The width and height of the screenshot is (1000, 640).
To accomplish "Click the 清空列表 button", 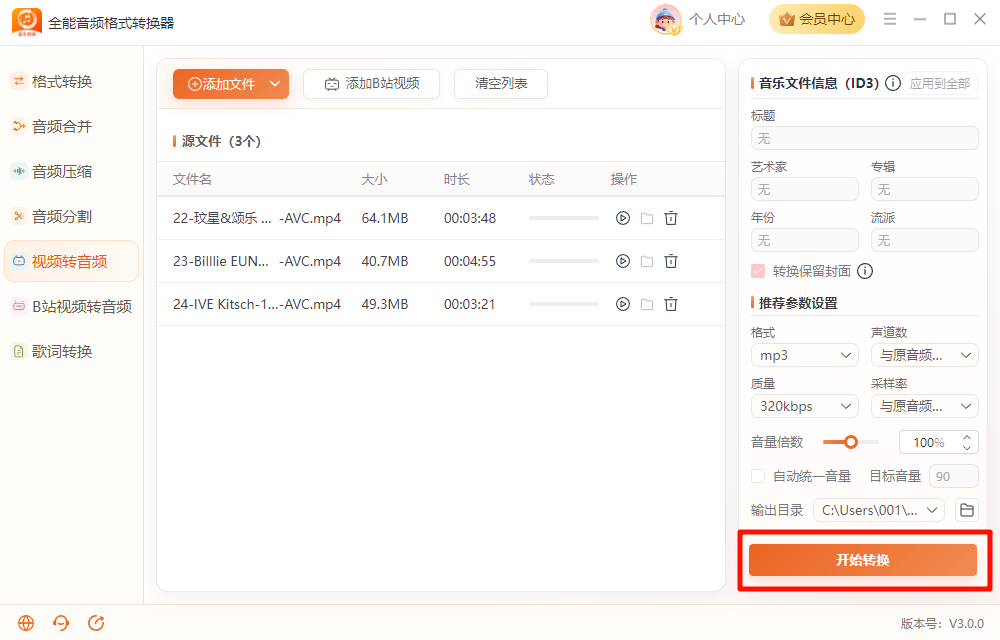I will [501, 84].
